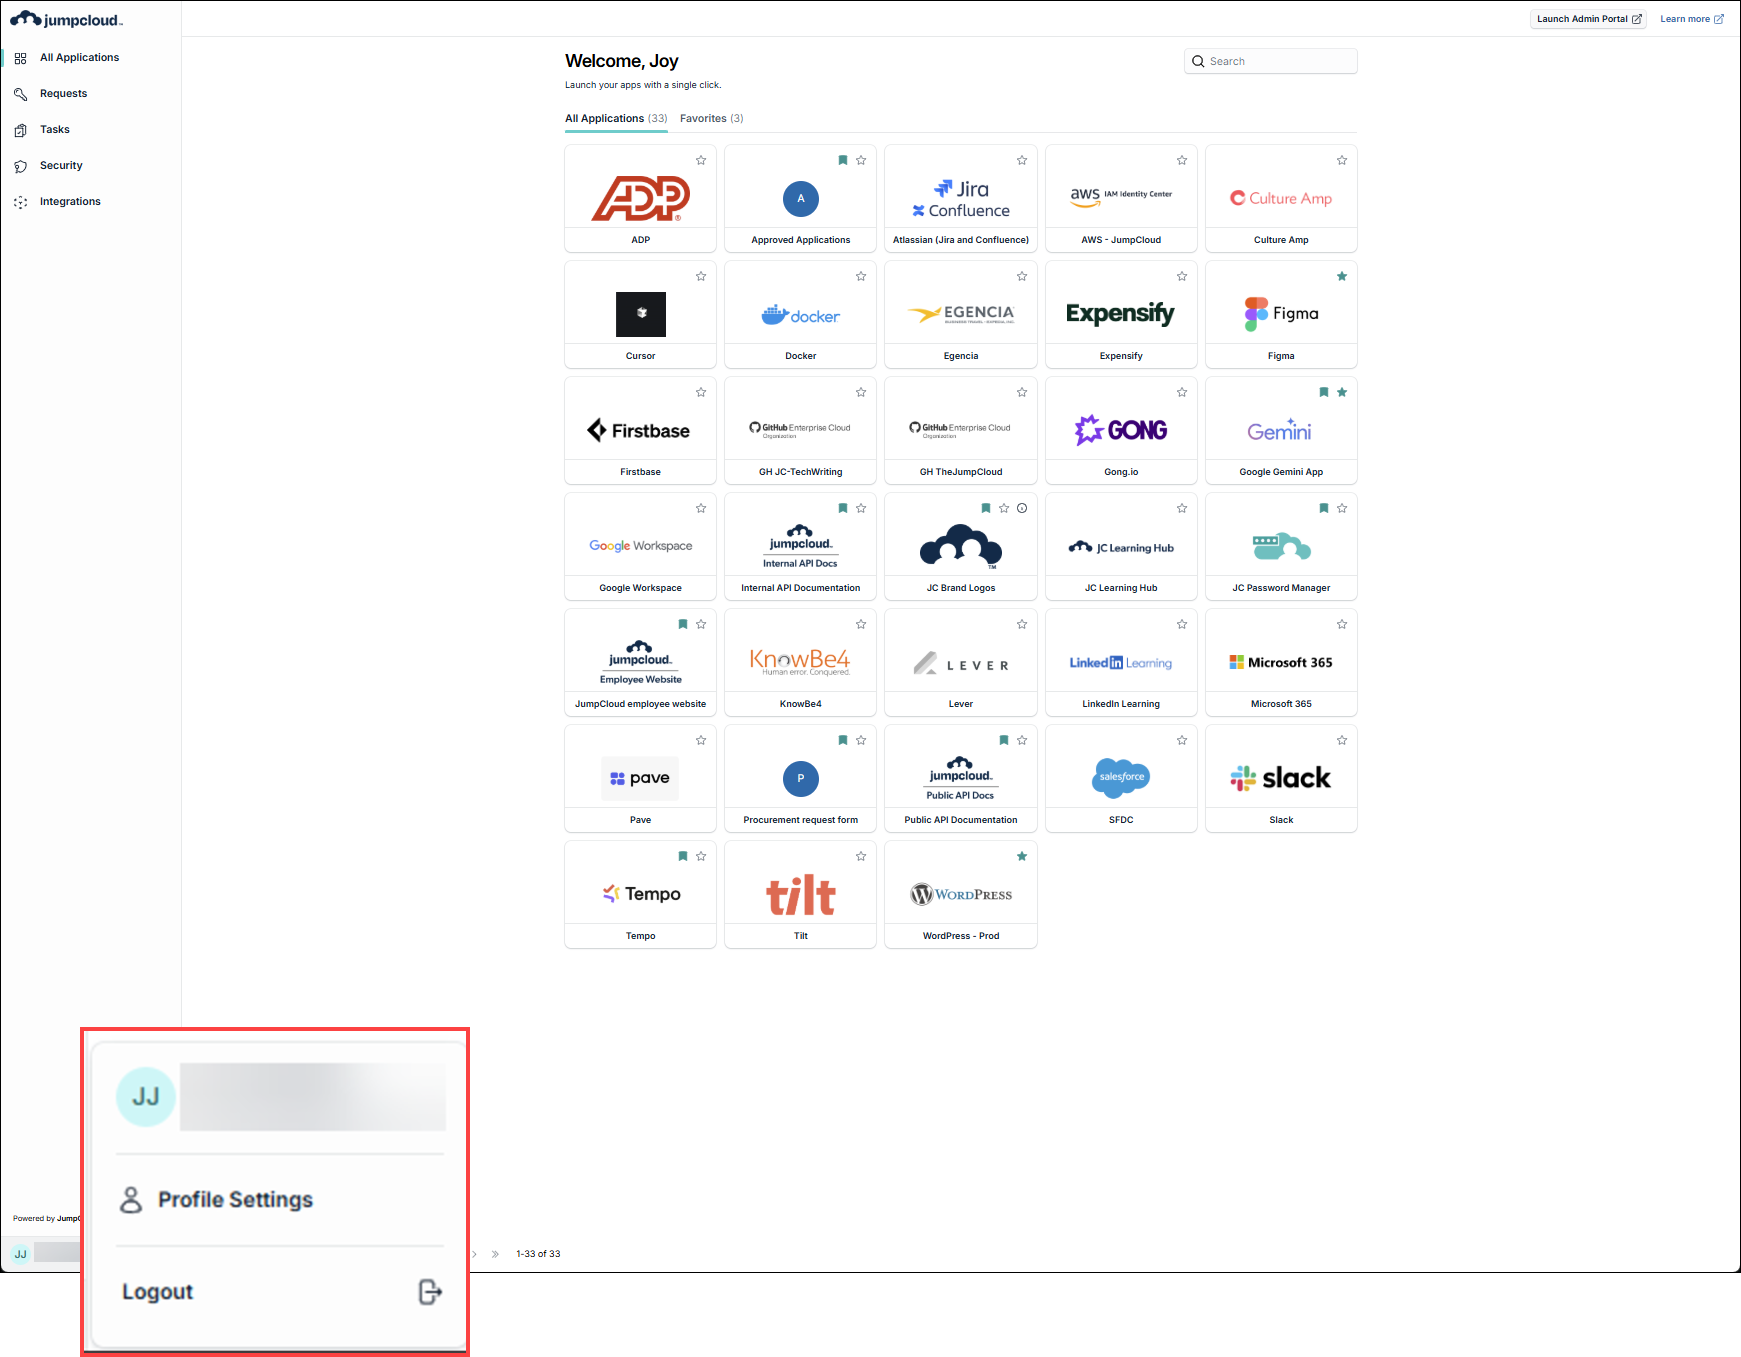Click Logout in the user menu
This screenshot has height=1357, width=1741.
[x=280, y=1292]
